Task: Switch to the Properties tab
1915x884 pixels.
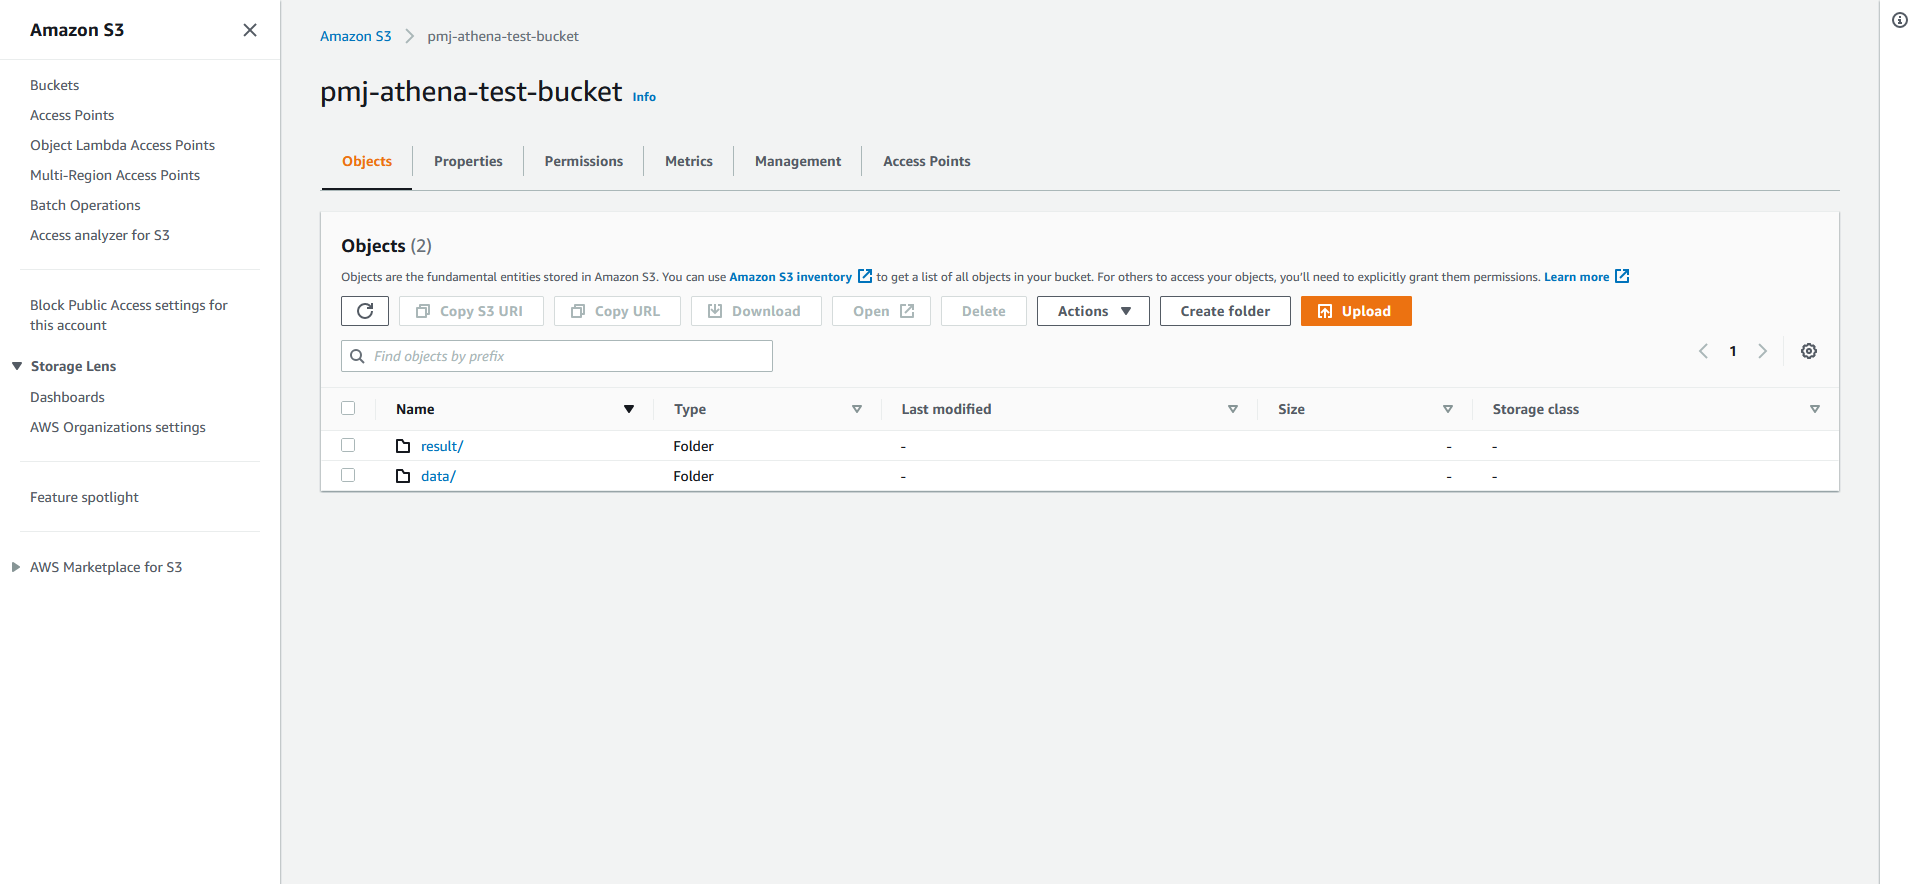Action: coord(468,161)
